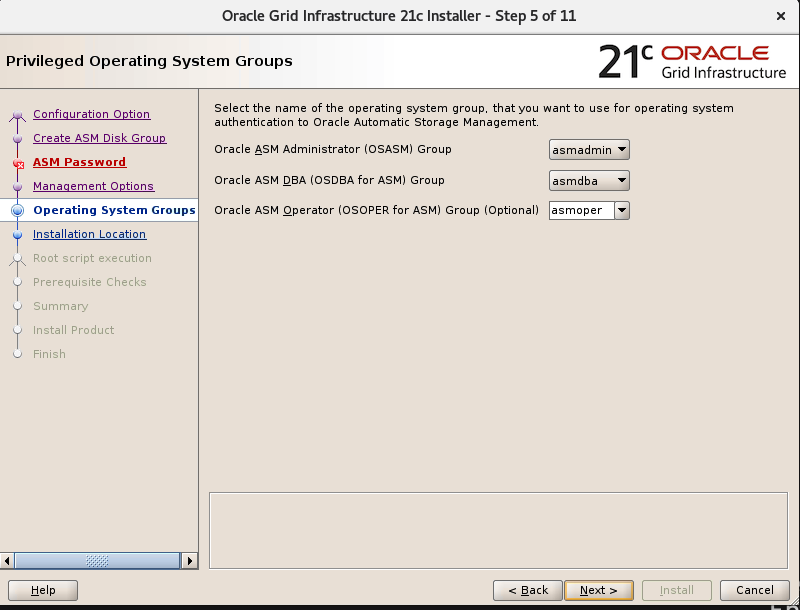This screenshot has width=800, height=610.
Task: Click the ASM Password sidebar link
Action: tap(79, 162)
